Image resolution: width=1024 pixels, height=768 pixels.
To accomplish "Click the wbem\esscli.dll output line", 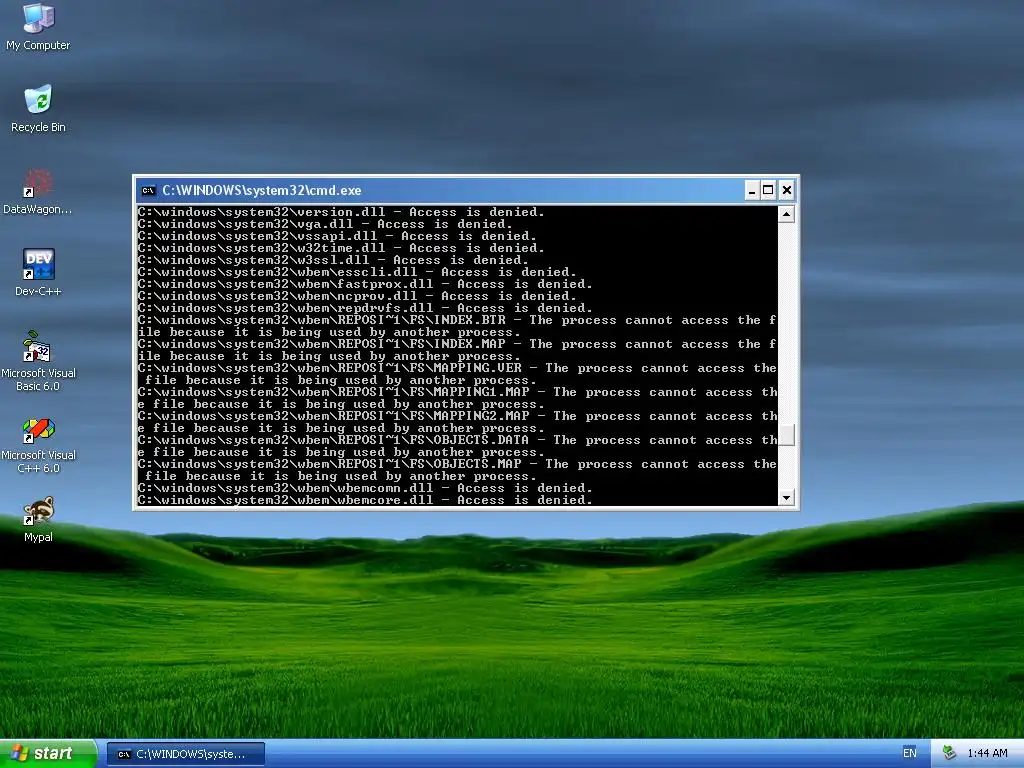I will point(357,272).
